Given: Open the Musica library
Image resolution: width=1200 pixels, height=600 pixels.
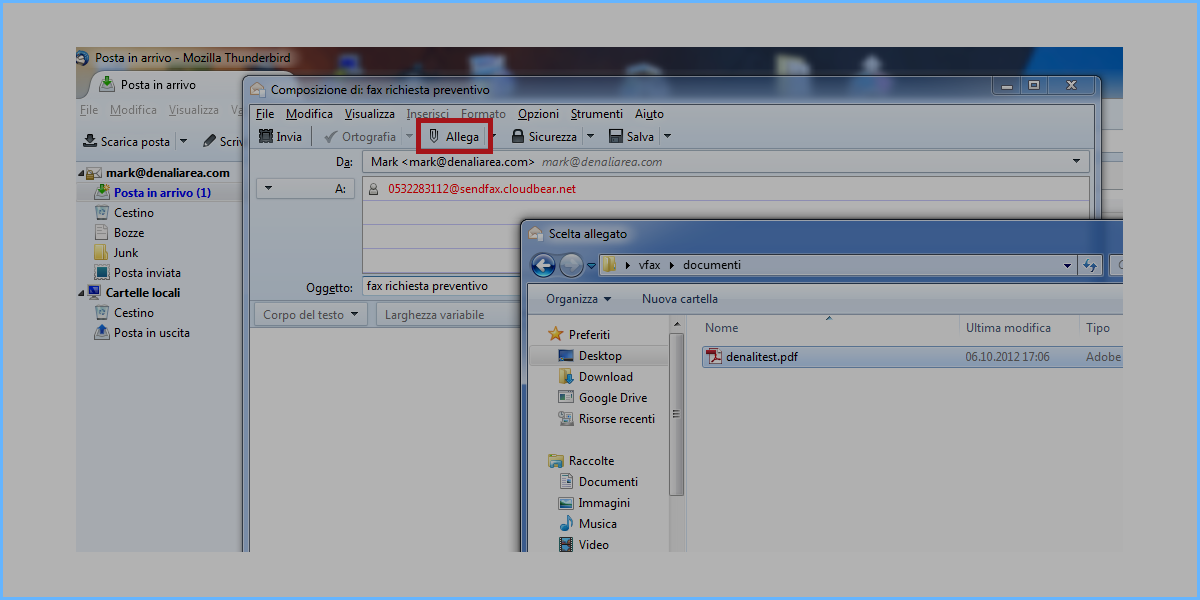Looking at the screenshot, I should [587, 524].
